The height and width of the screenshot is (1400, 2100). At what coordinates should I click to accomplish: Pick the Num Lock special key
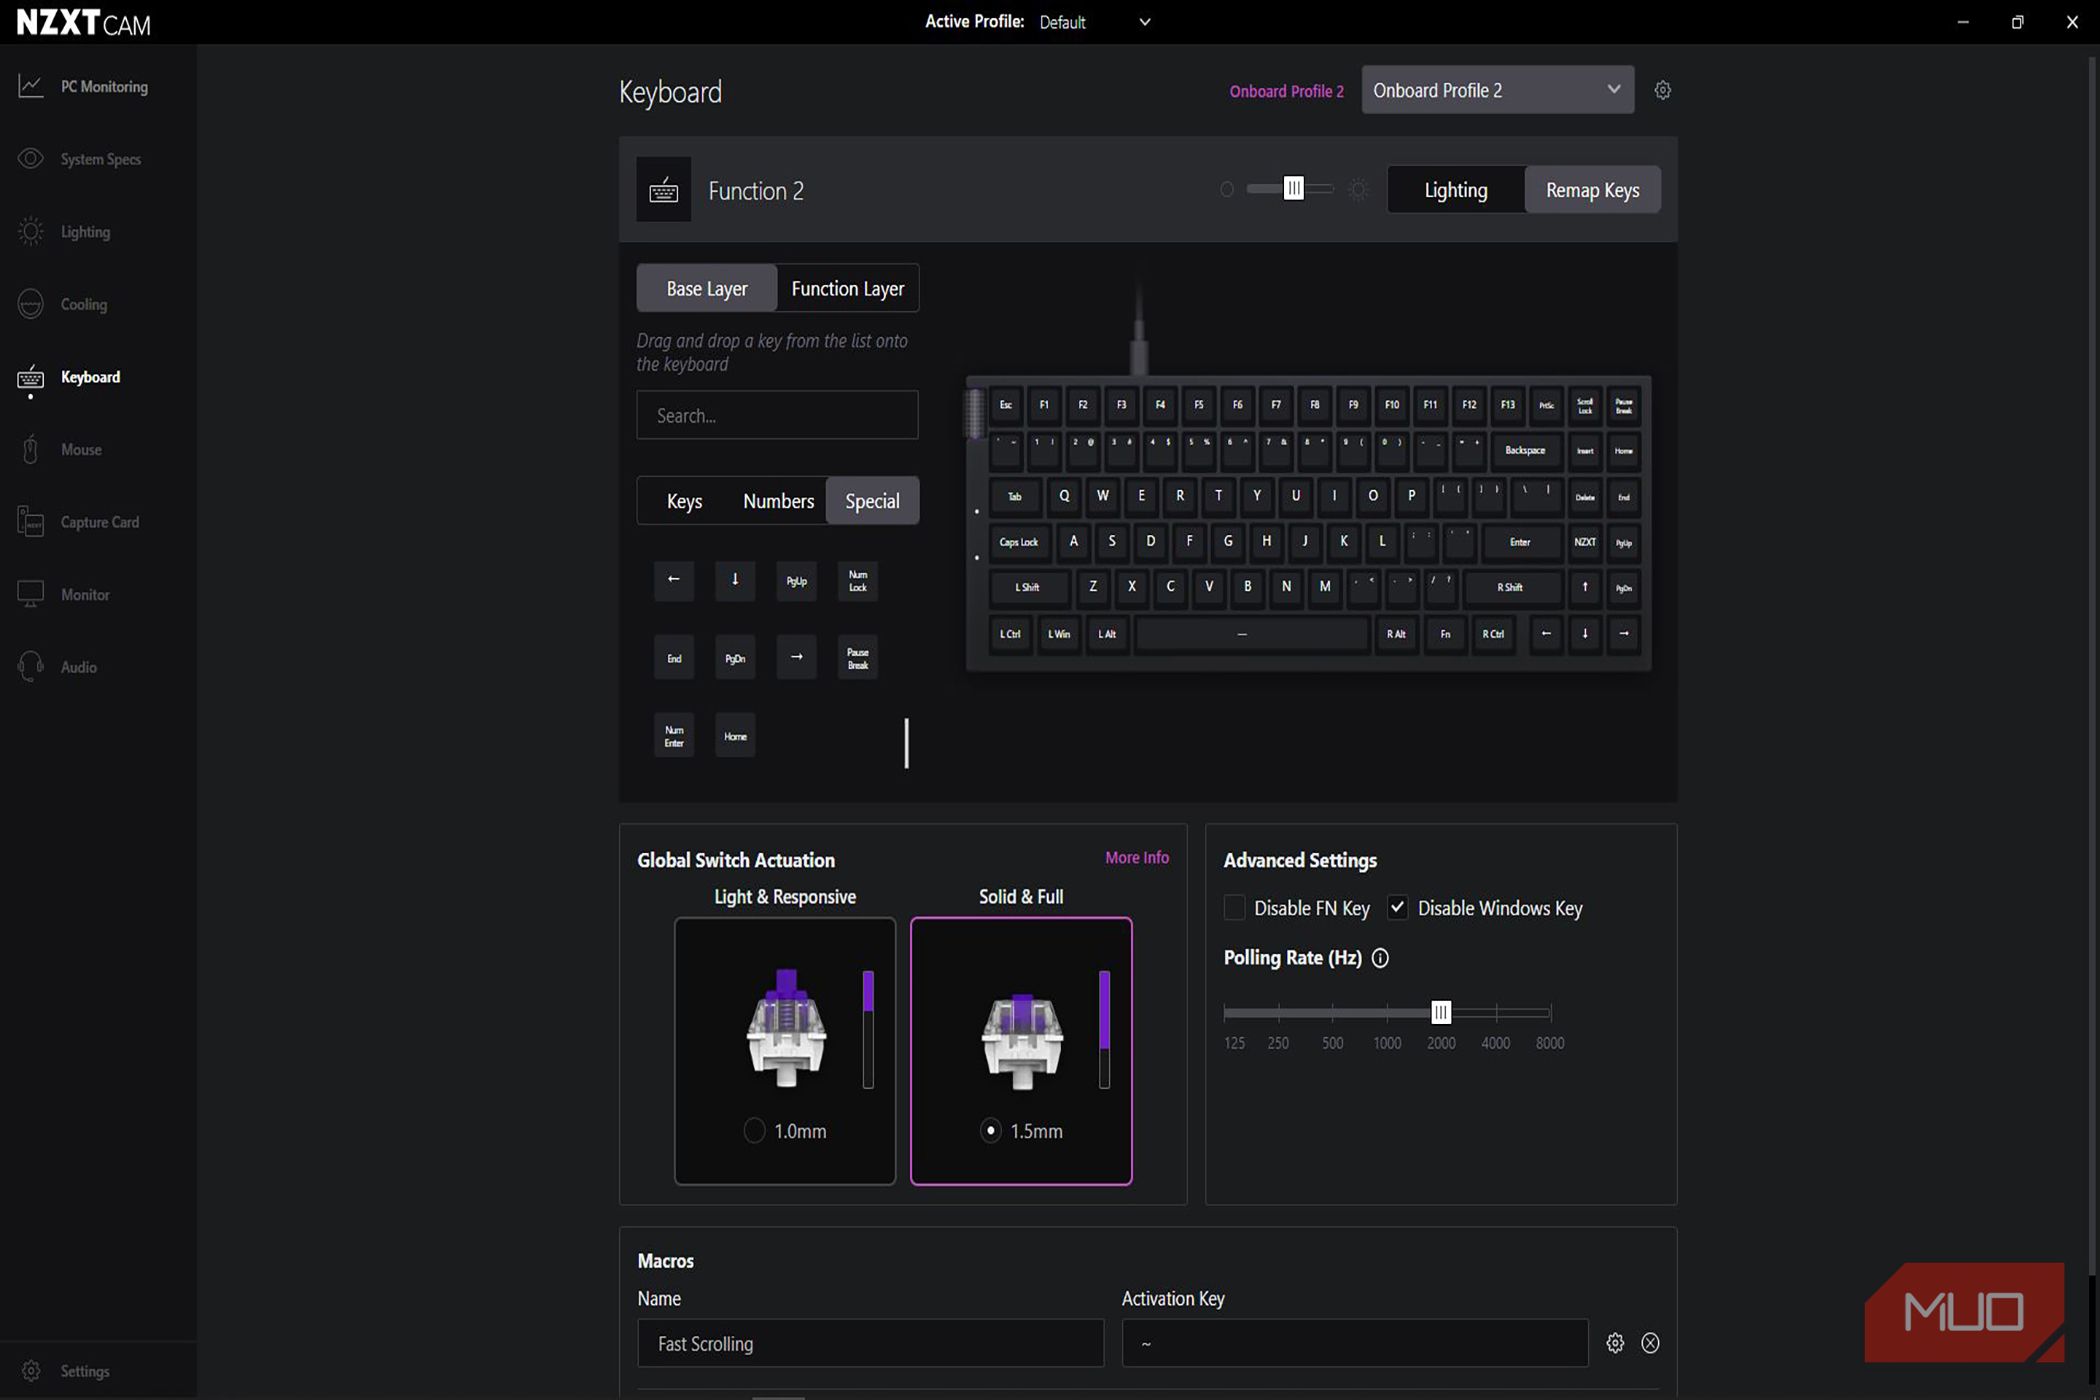click(x=858, y=580)
